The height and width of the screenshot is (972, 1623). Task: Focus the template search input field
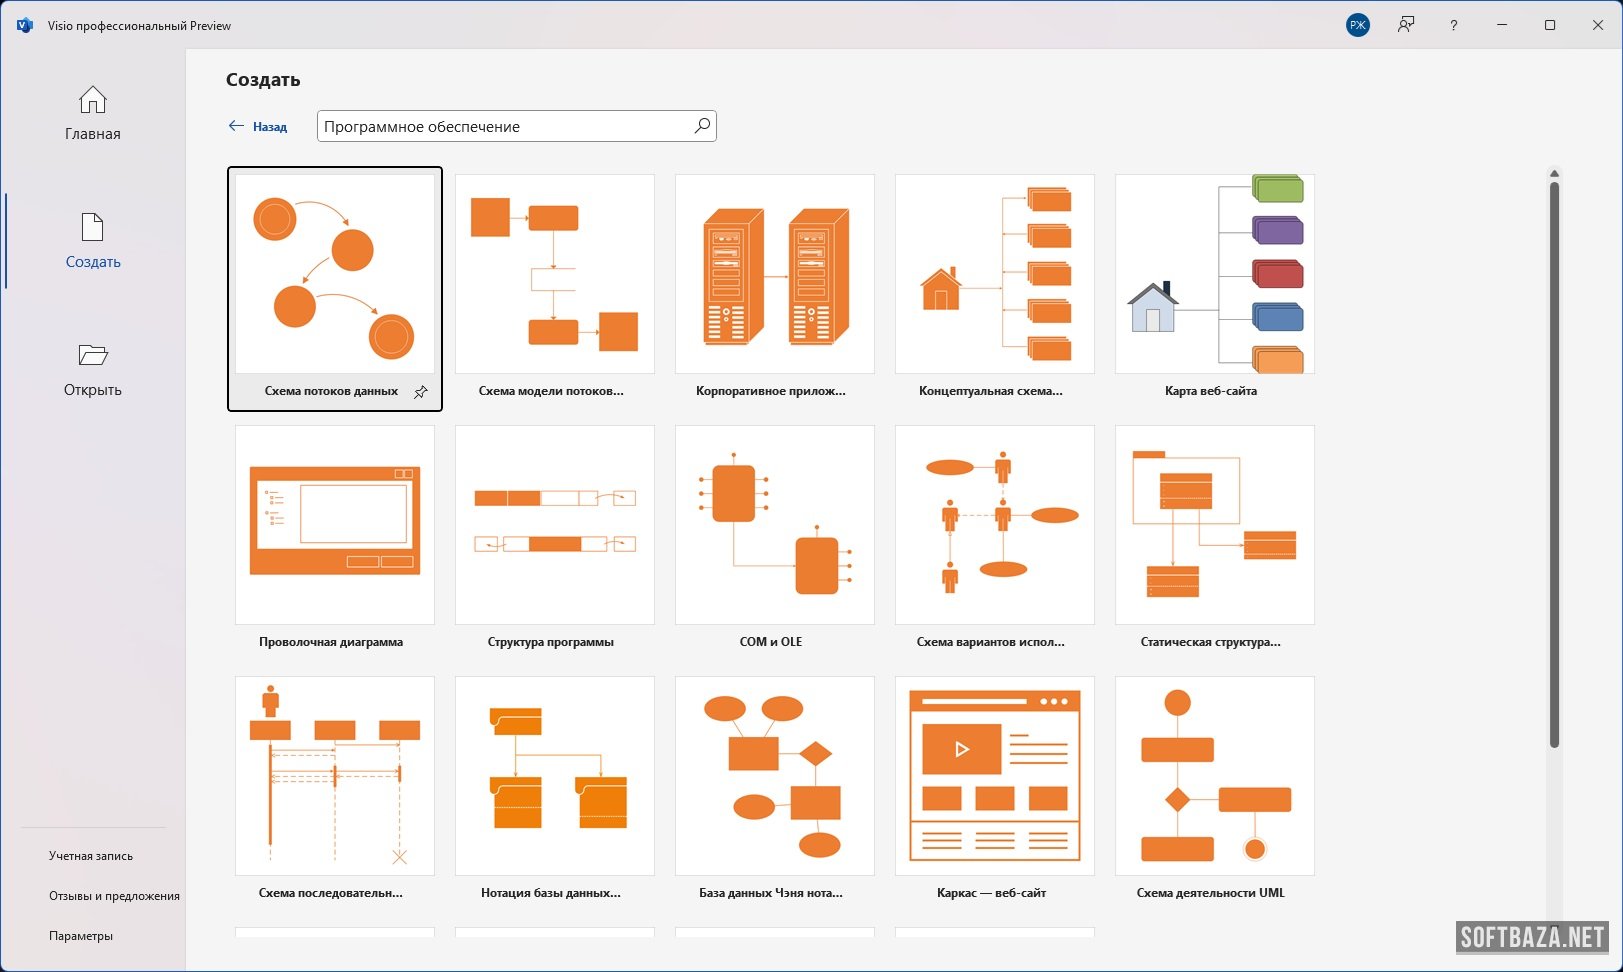(x=505, y=126)
